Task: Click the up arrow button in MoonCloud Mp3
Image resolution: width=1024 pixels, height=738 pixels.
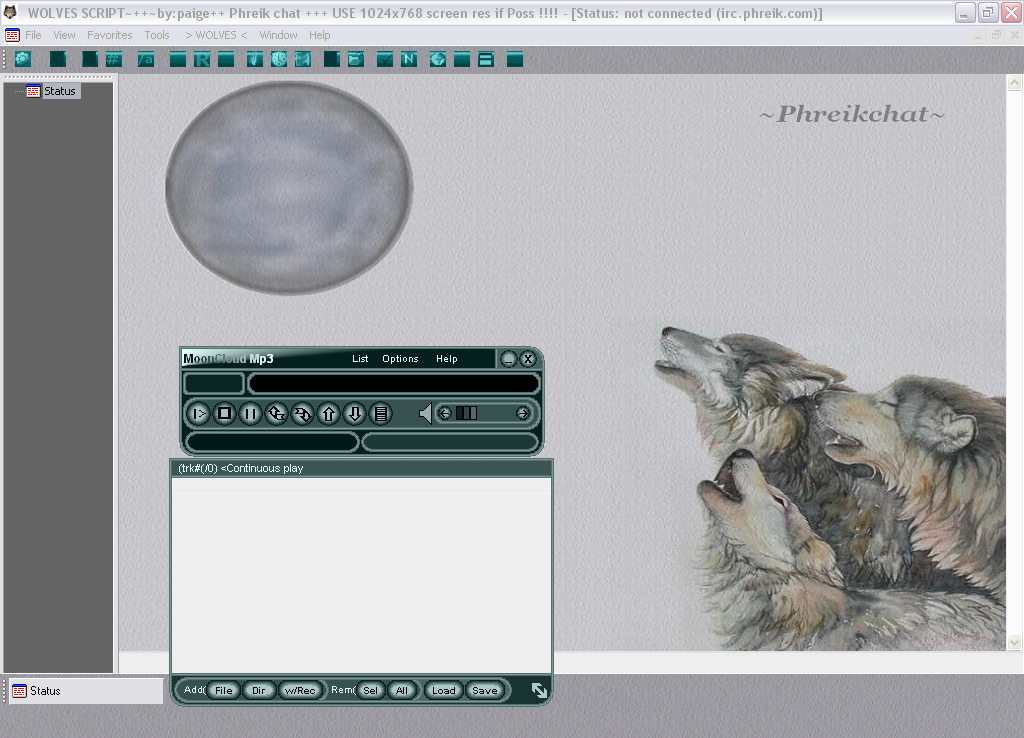Action: click(328, 413)
